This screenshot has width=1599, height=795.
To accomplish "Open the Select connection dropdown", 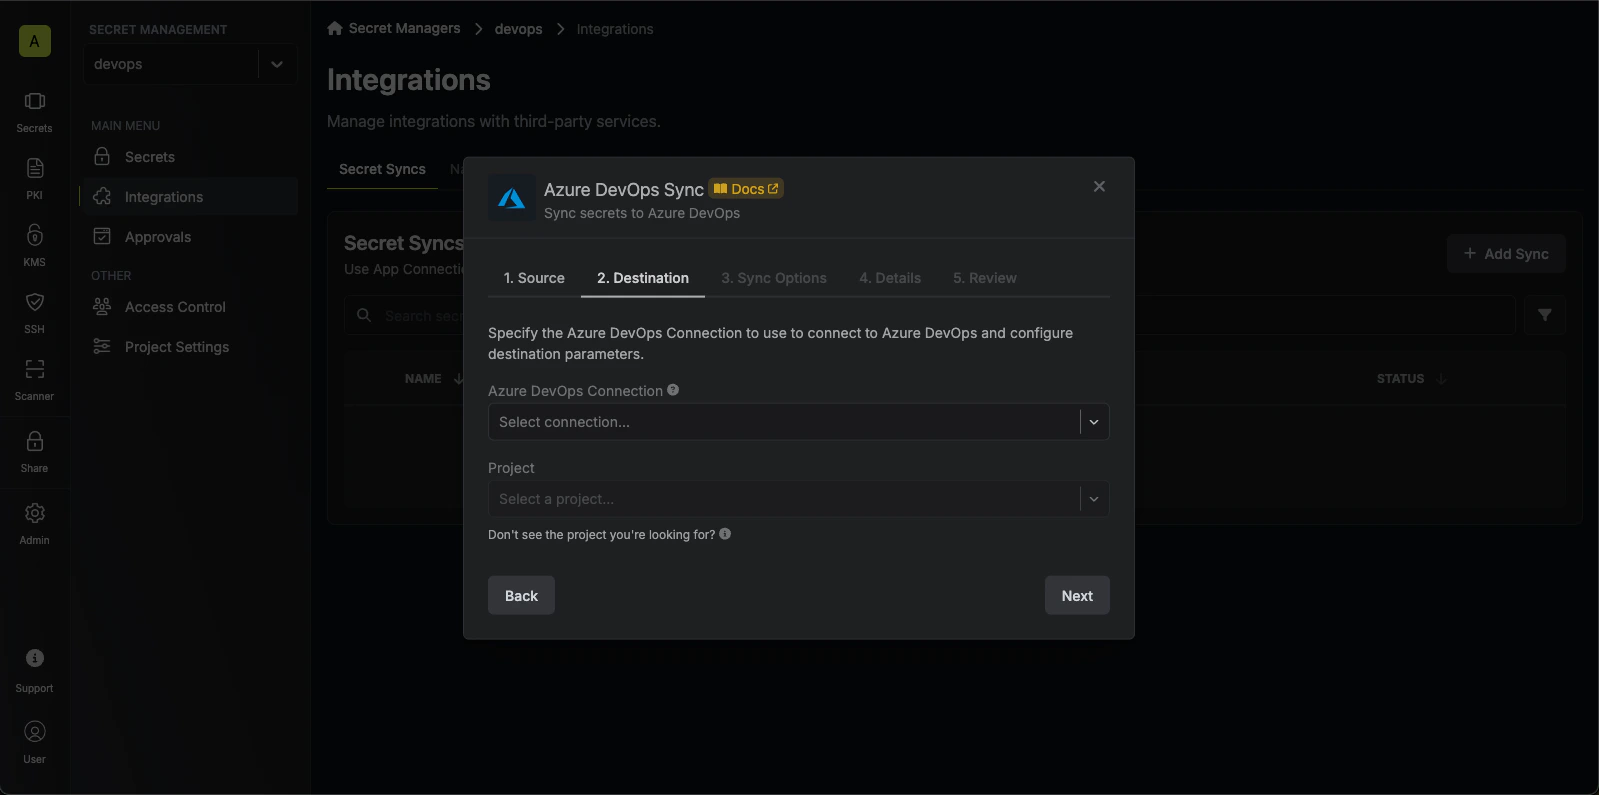I will [x=798, y=422].
